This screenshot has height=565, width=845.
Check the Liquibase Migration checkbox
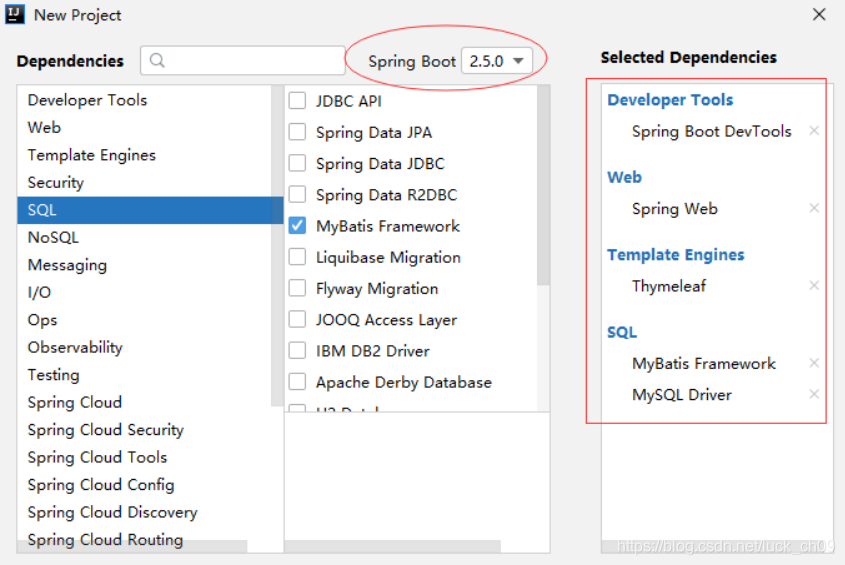(x=297, y=257)
